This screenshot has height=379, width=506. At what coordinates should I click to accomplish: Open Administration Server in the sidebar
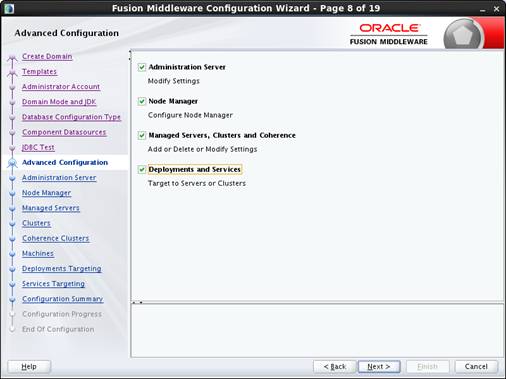point(59,178)
